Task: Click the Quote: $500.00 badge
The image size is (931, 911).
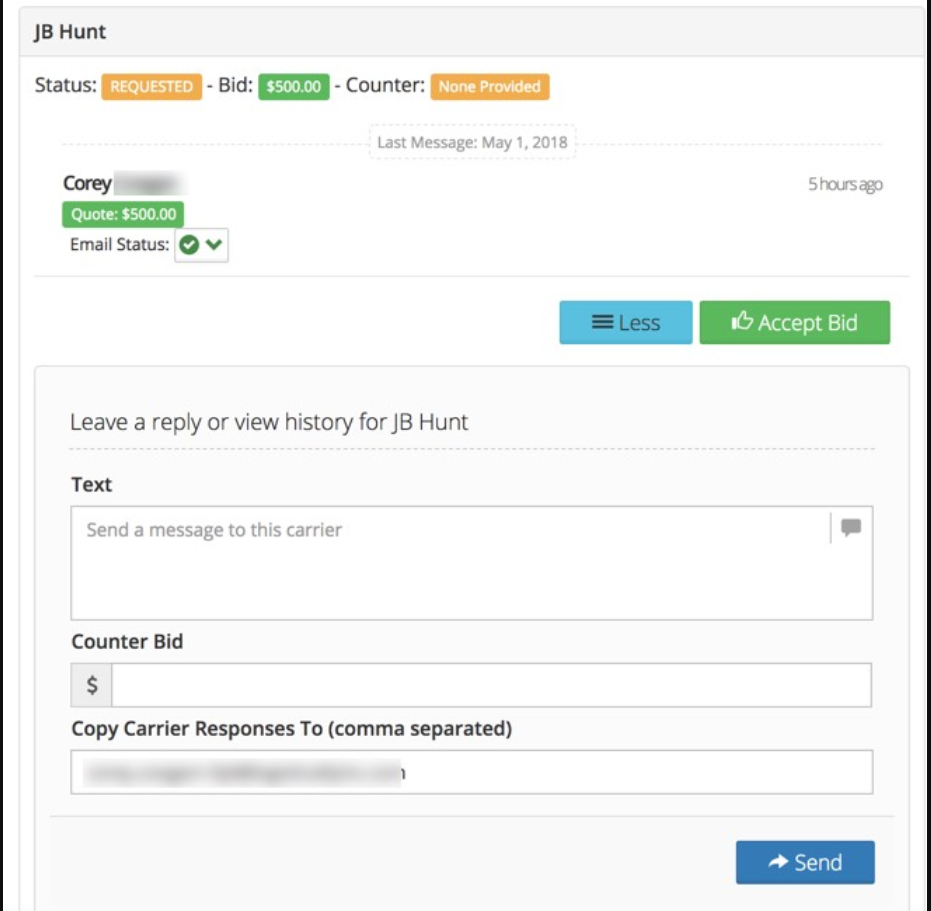Action: click(x=123, y=214)
